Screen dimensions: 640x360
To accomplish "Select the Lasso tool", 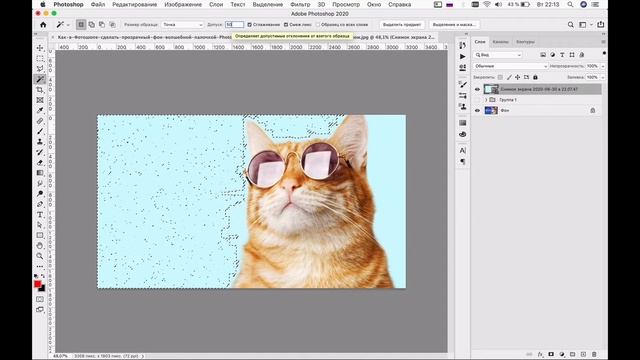I will (40, 69).
